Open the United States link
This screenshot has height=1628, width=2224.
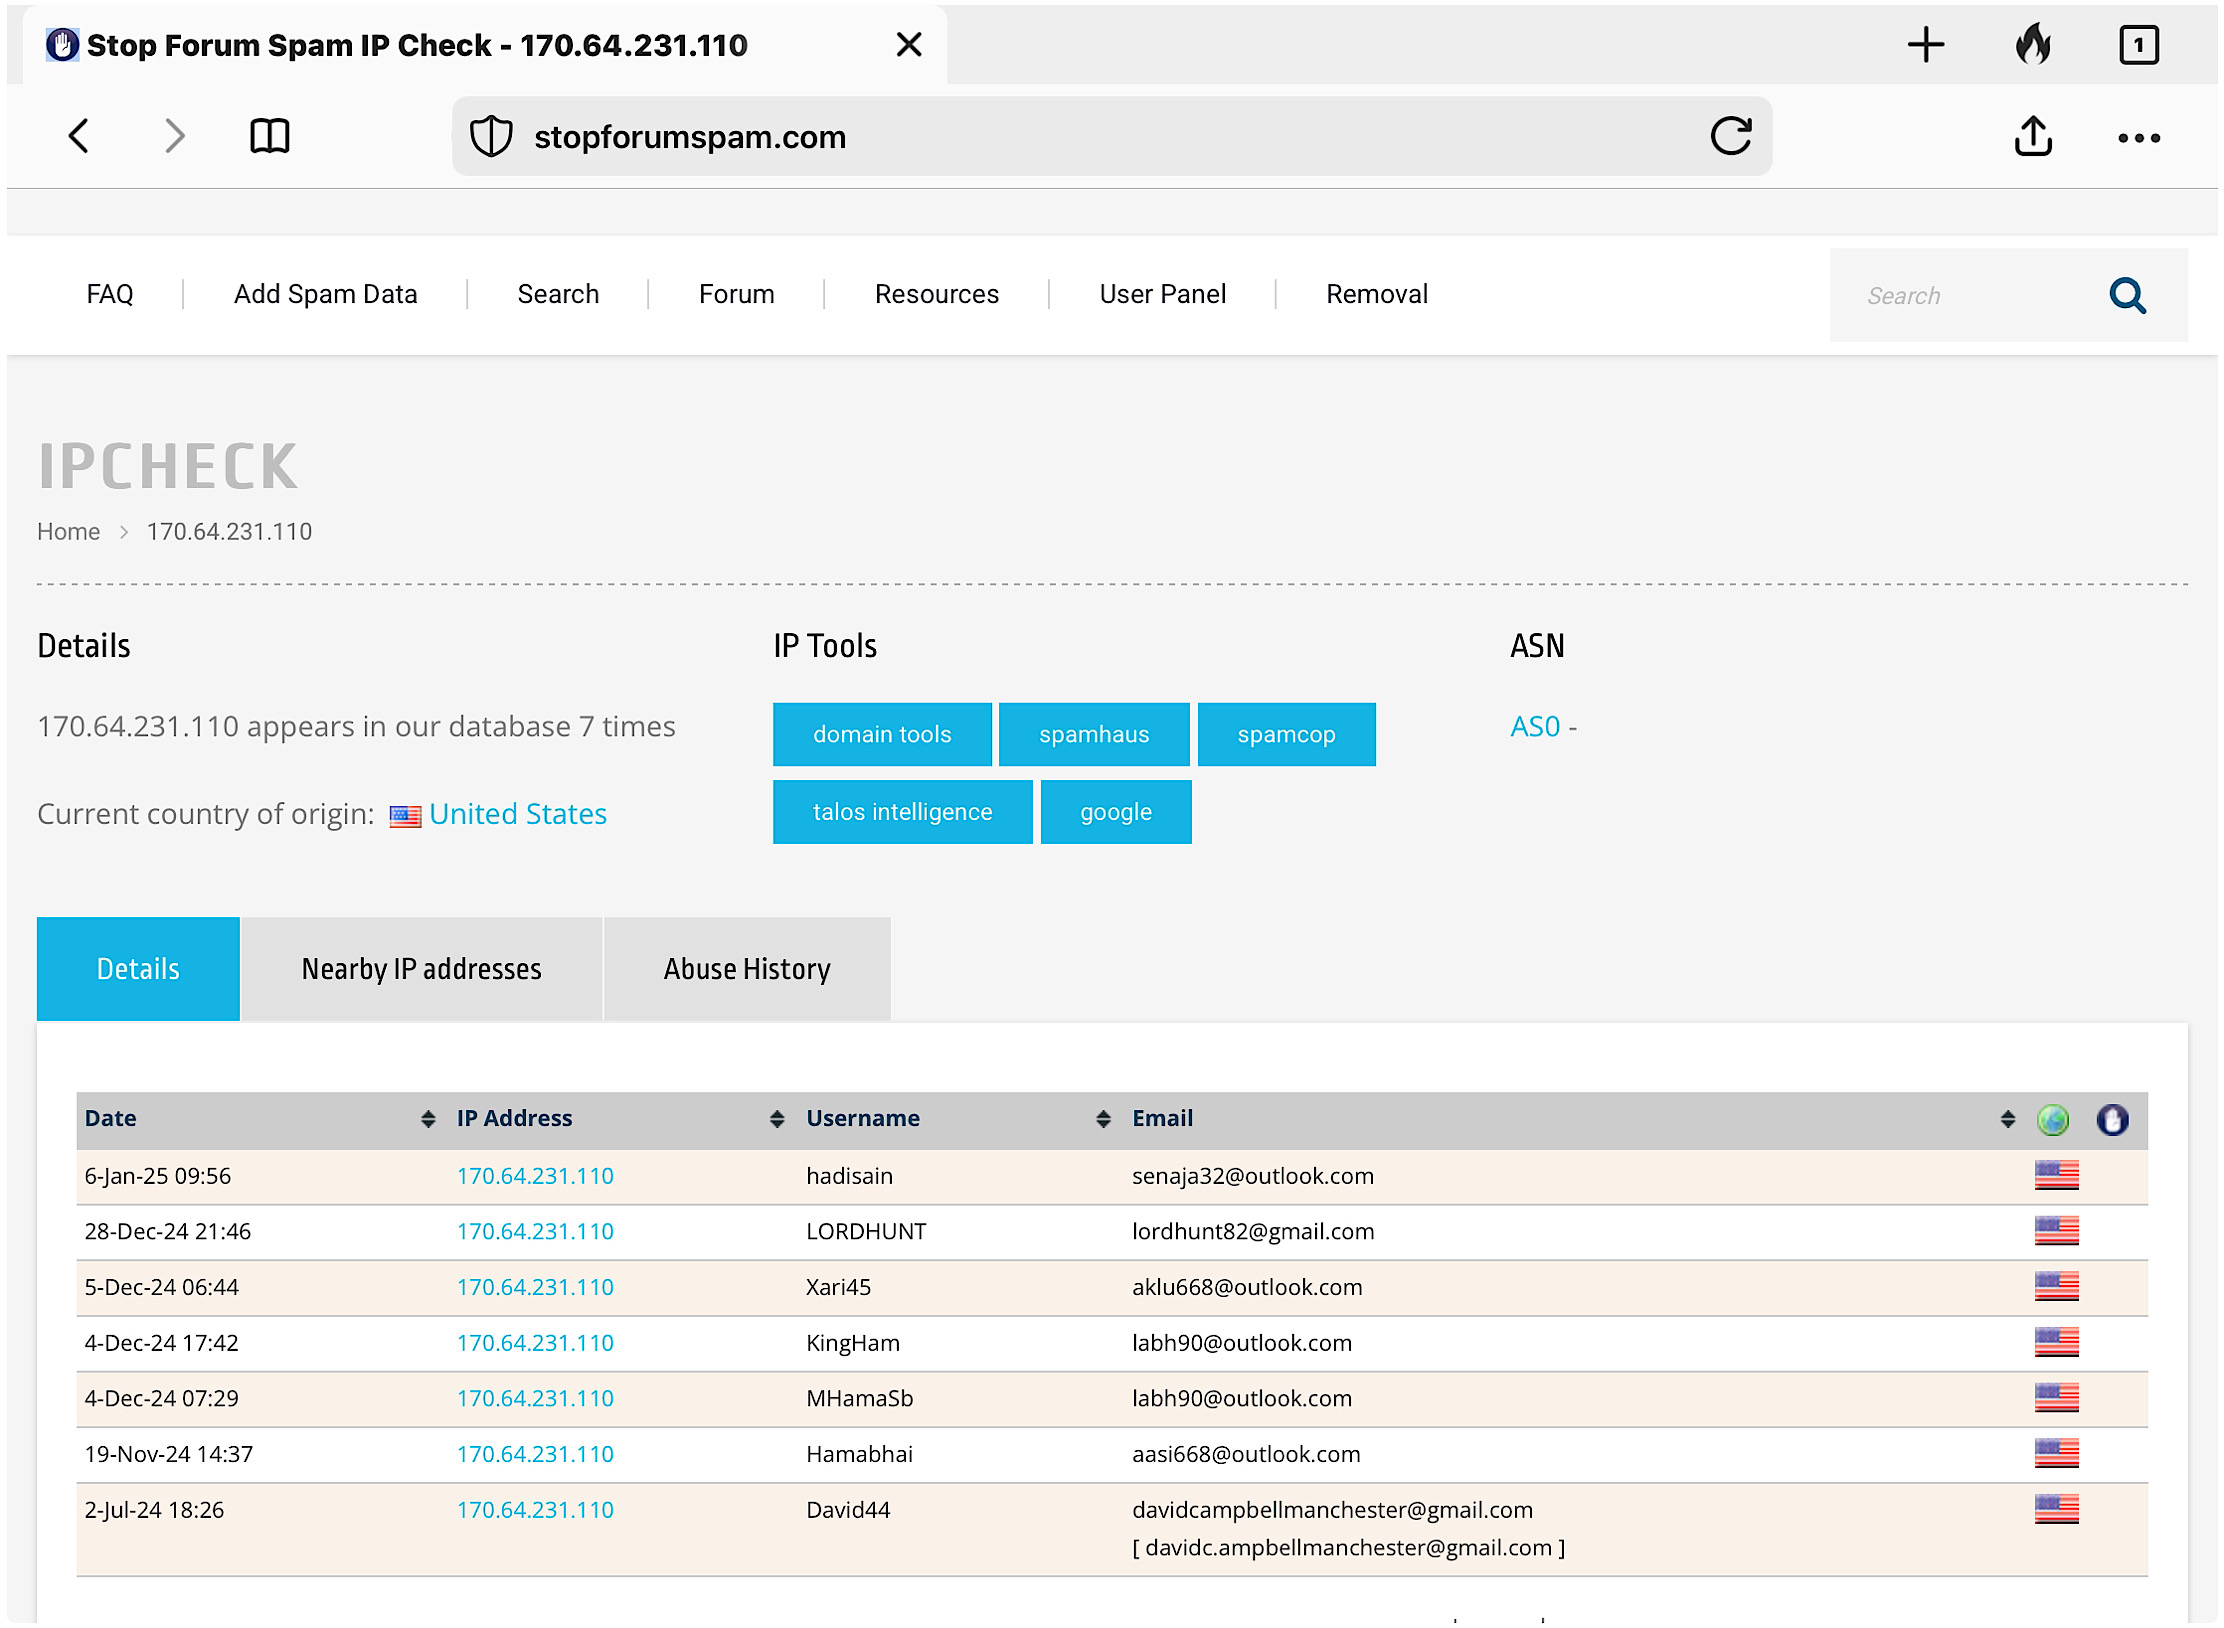518,814
